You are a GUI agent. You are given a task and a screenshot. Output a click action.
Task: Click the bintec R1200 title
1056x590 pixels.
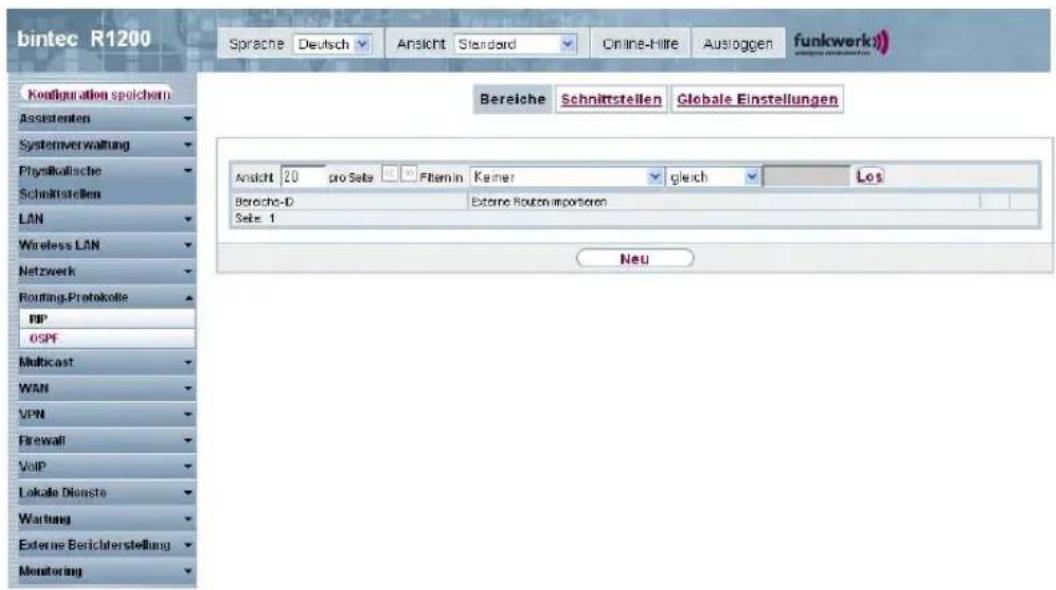click(84, 38)
